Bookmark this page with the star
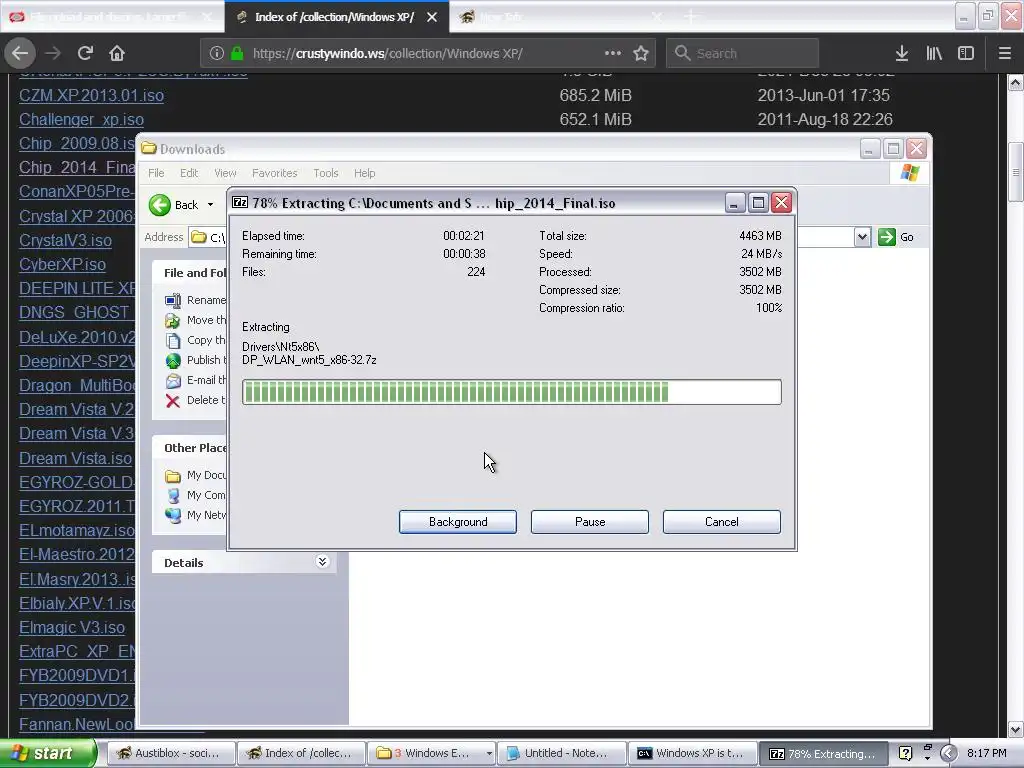This screenshot has height=768, width=1024. [x=641, y=54]
